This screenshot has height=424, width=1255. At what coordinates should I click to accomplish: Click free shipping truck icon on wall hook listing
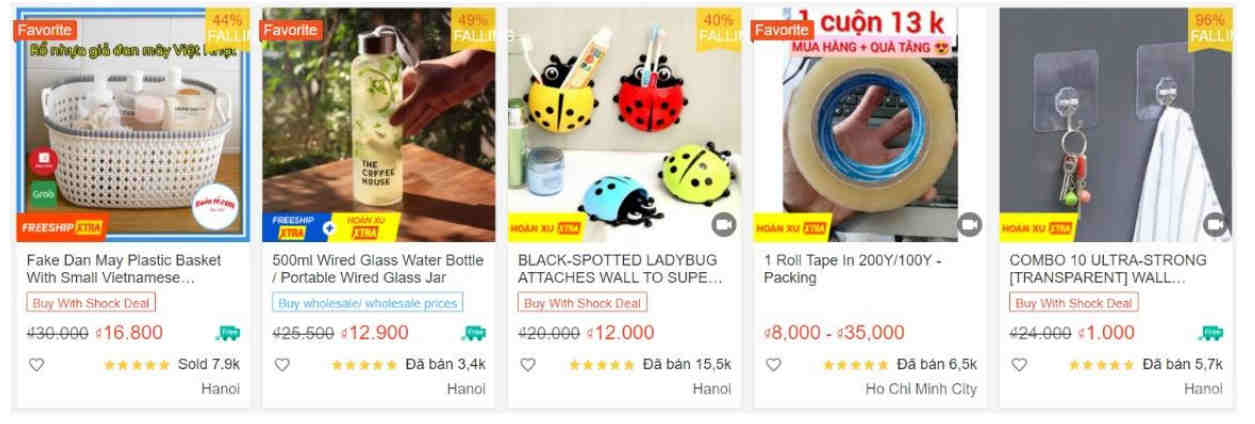point(1211,333)
